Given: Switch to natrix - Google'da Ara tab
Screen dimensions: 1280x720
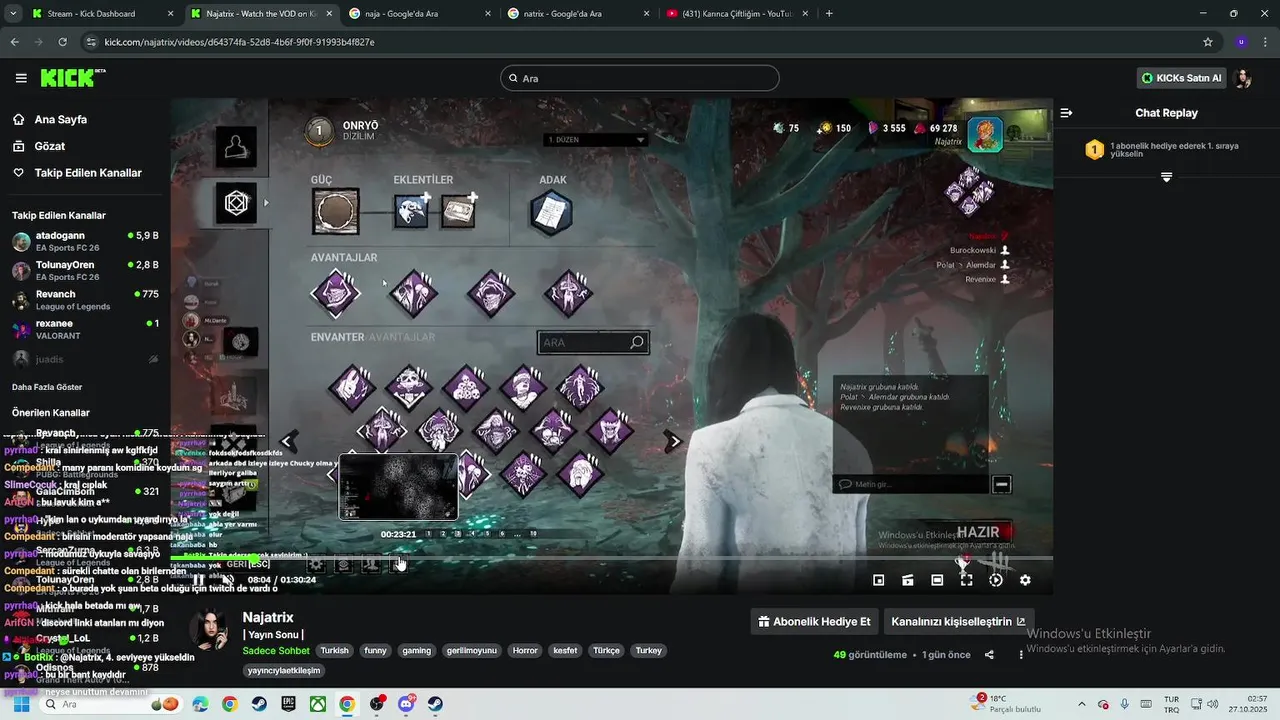Looking at the screenshot, I should pos(577,14).
